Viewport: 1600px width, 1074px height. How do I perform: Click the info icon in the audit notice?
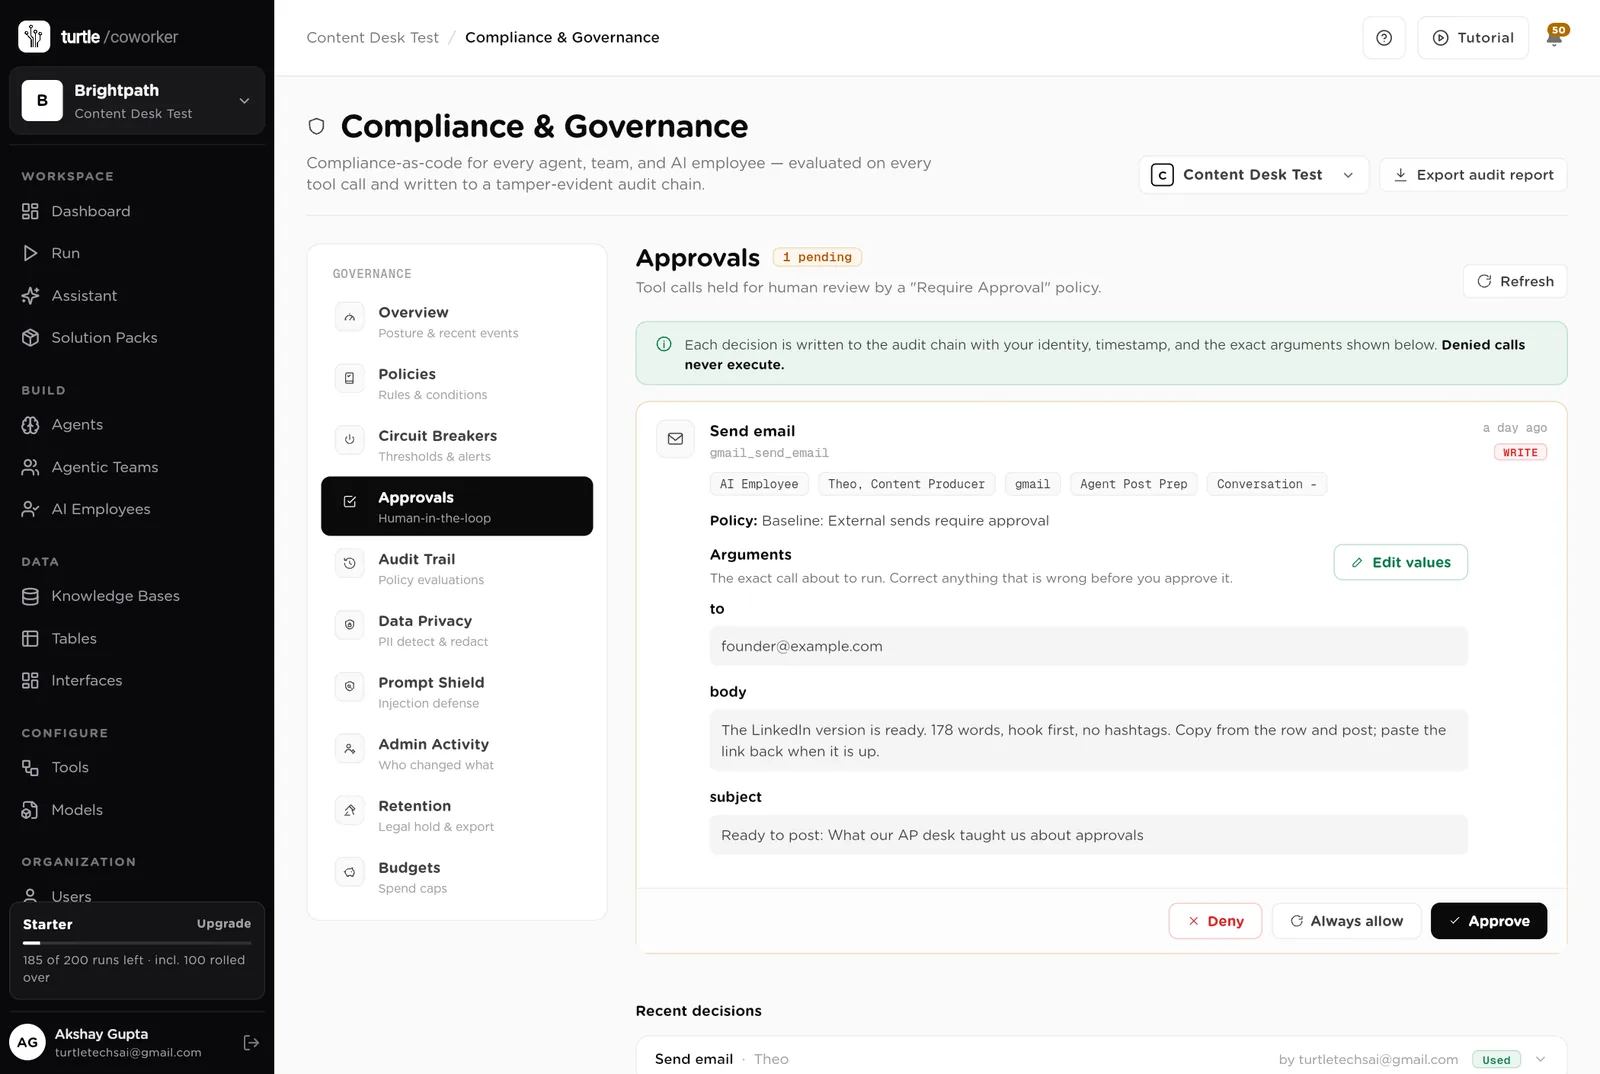[663, 344]
